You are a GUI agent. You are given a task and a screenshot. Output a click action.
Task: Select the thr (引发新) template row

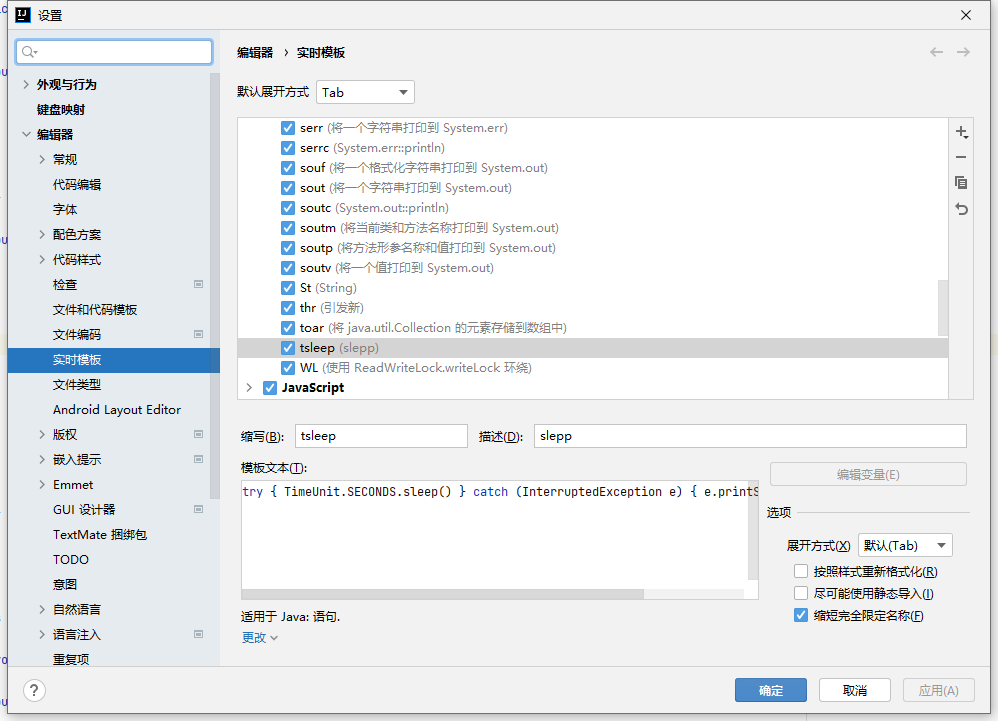[x=593, y=308]
